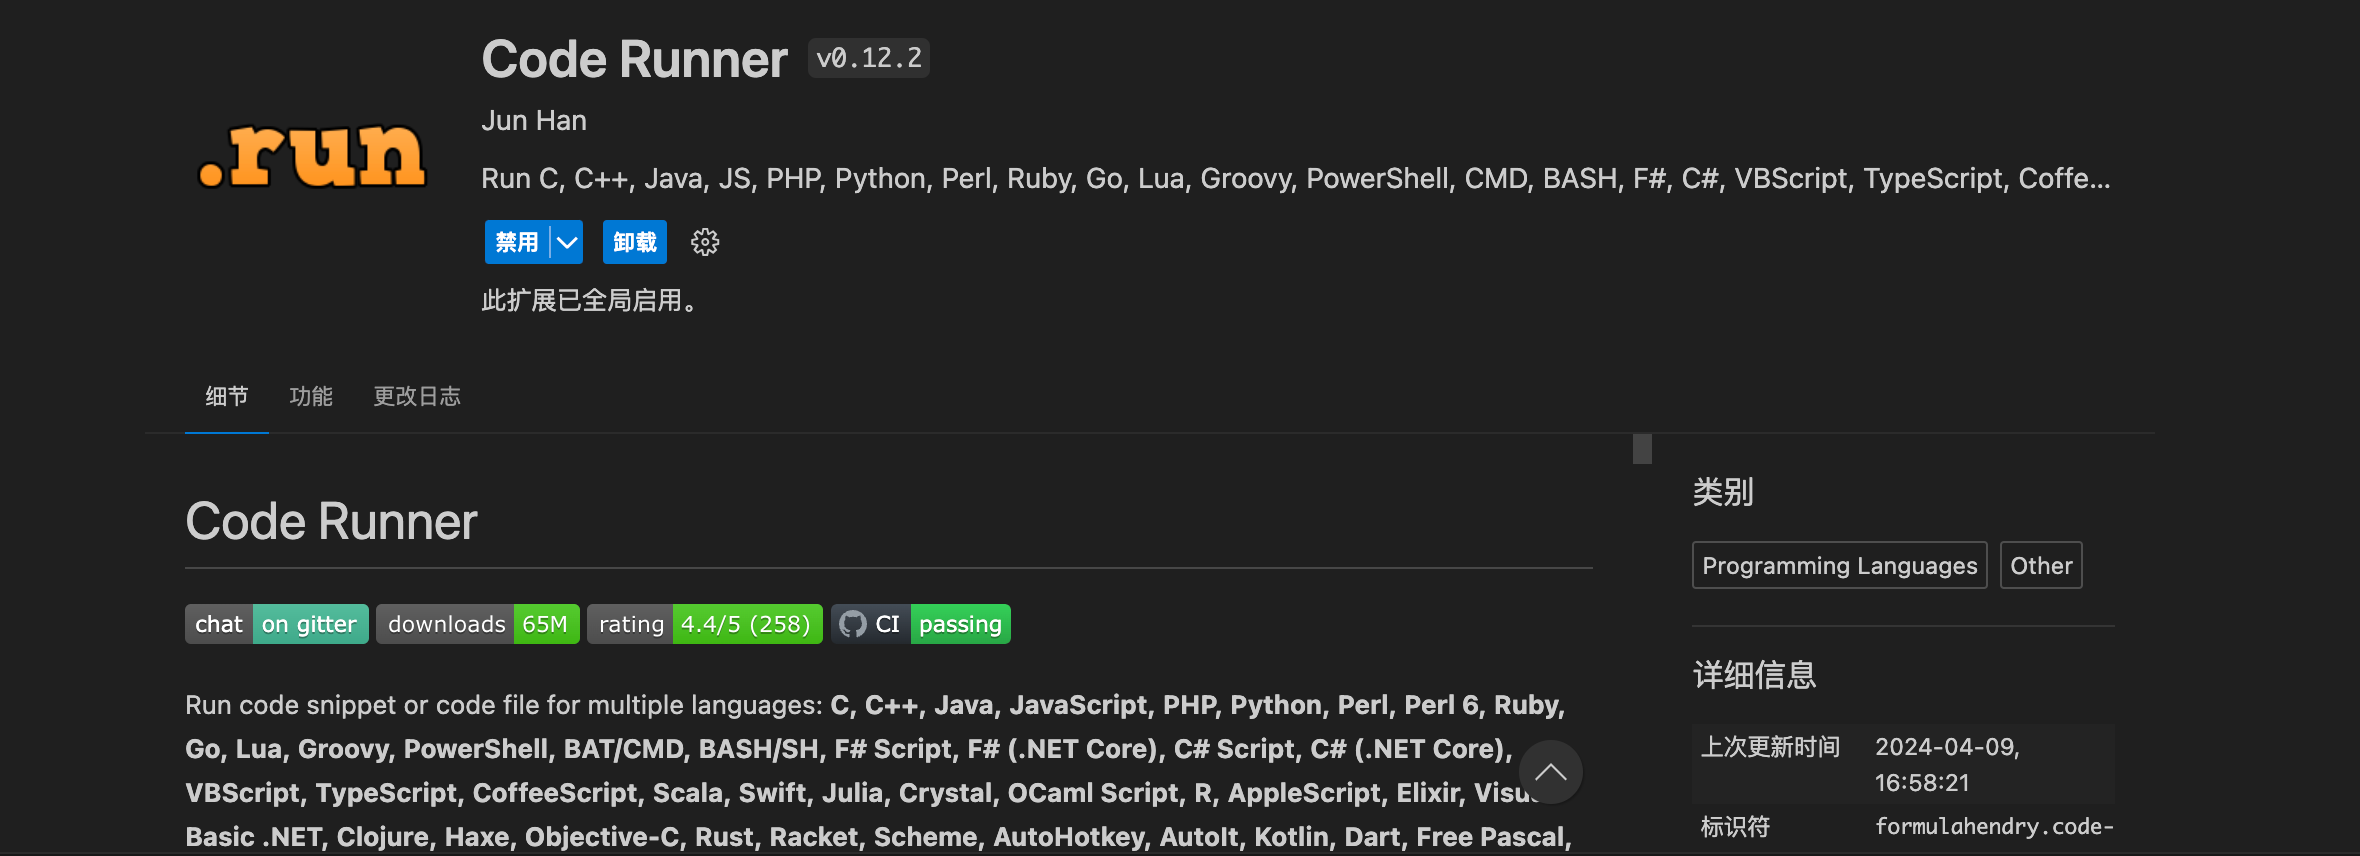2360x856 pixels.
Task: Click the v0.12.2 version badge
Action: pyautogui.click(x=867, y=57)
